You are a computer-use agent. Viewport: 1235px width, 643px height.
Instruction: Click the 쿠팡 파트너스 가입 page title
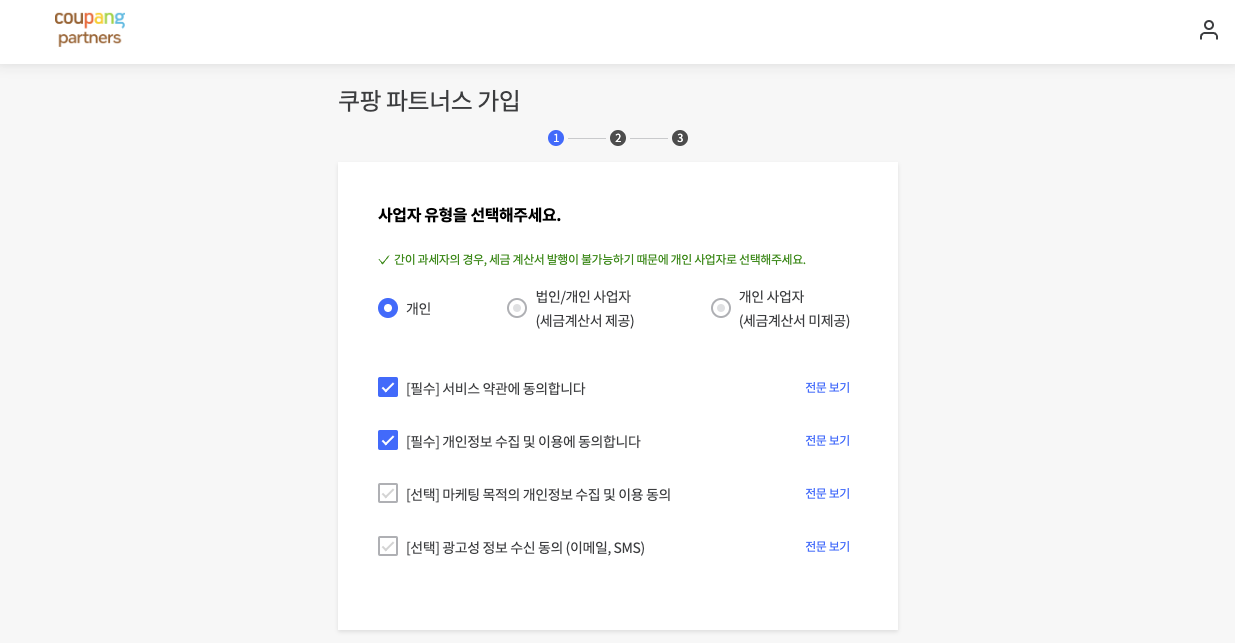tap(428, 101)
